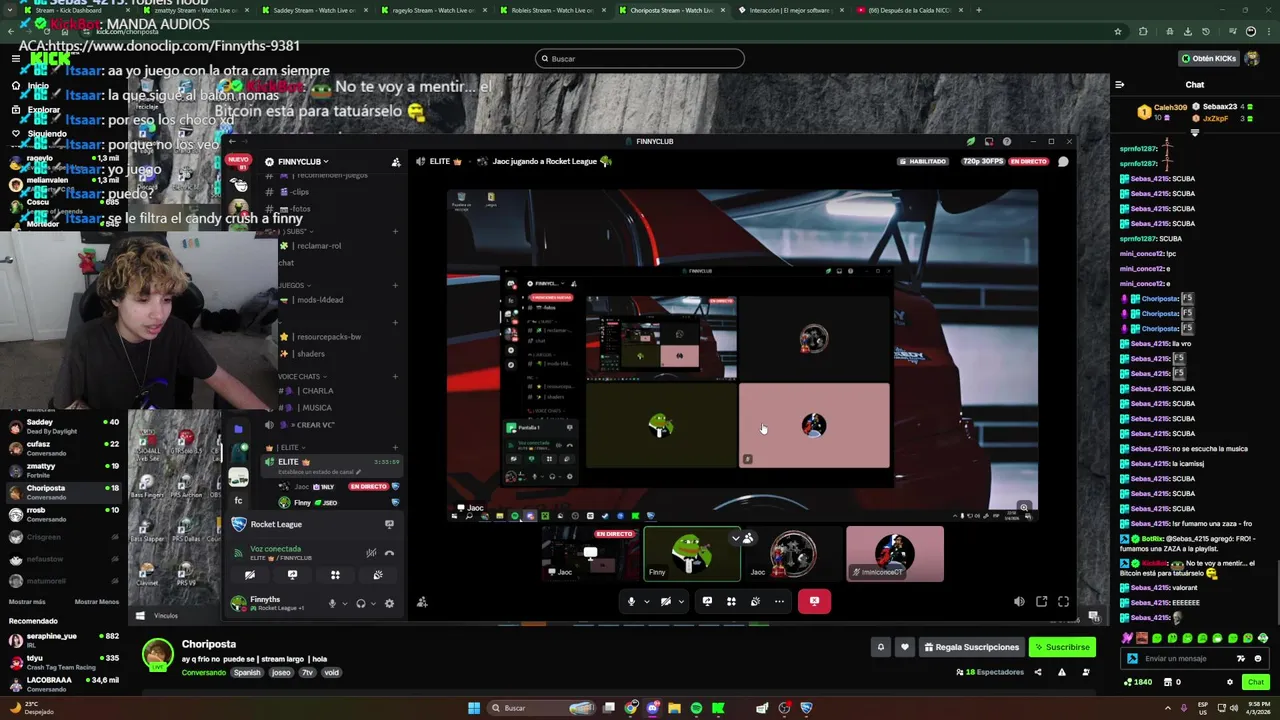
Task: Open soundboard in Discord voice panel
Action: 378,575
